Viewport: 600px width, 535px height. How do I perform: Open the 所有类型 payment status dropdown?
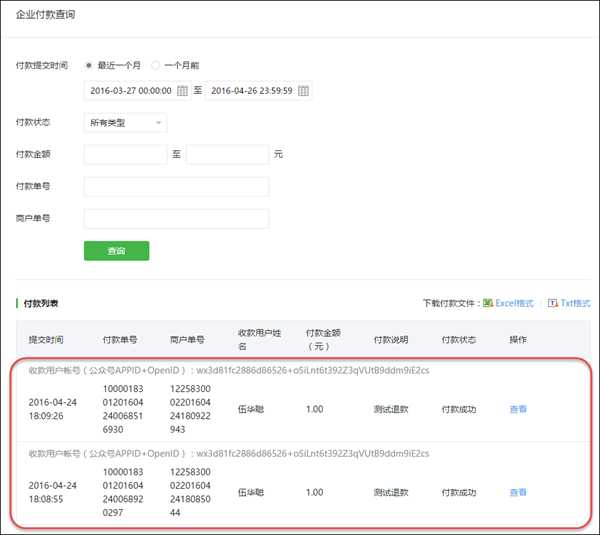pos(126,123)
